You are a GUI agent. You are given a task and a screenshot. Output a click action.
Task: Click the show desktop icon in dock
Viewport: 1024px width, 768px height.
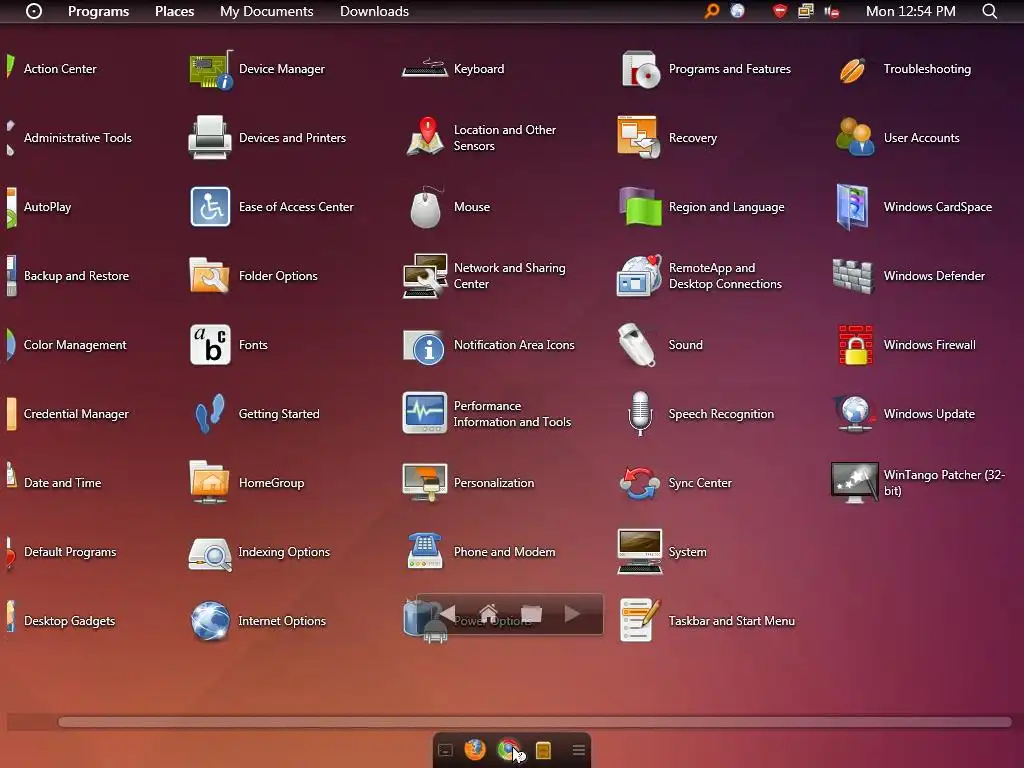pyautogui.click(x=445, y=750)
